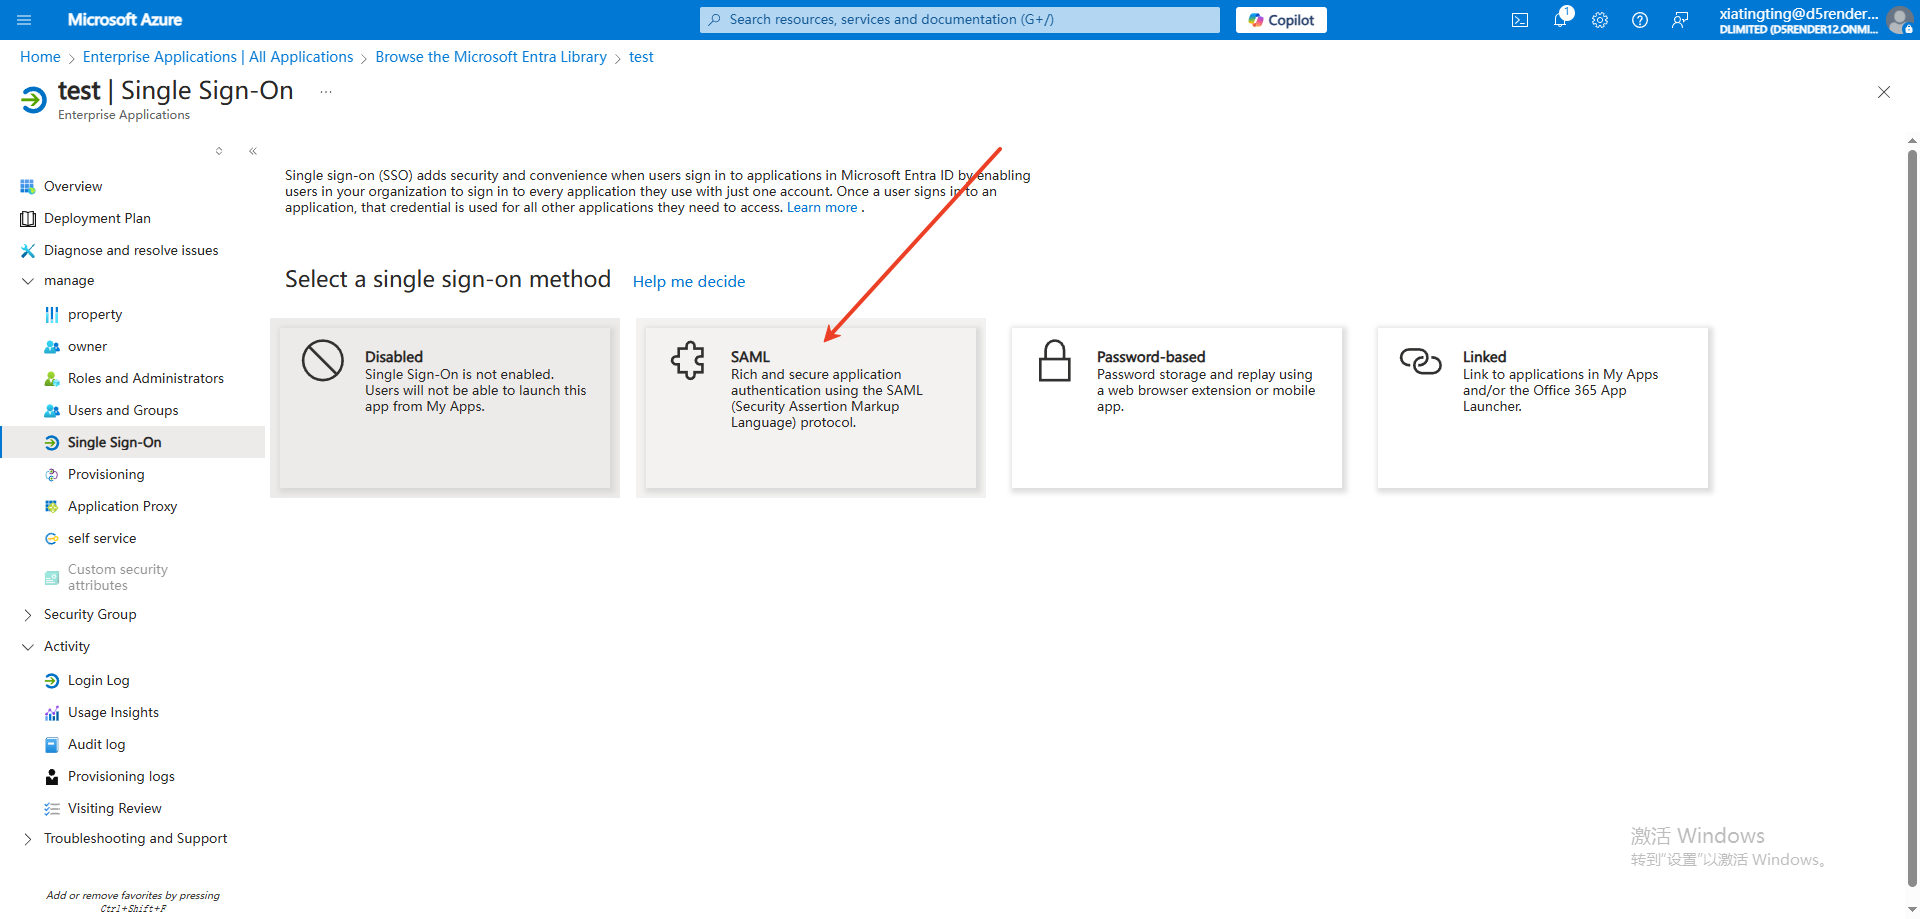This screenshot has width=1920, height=919.
Task: Open the self service label
Action: (102, 538)
